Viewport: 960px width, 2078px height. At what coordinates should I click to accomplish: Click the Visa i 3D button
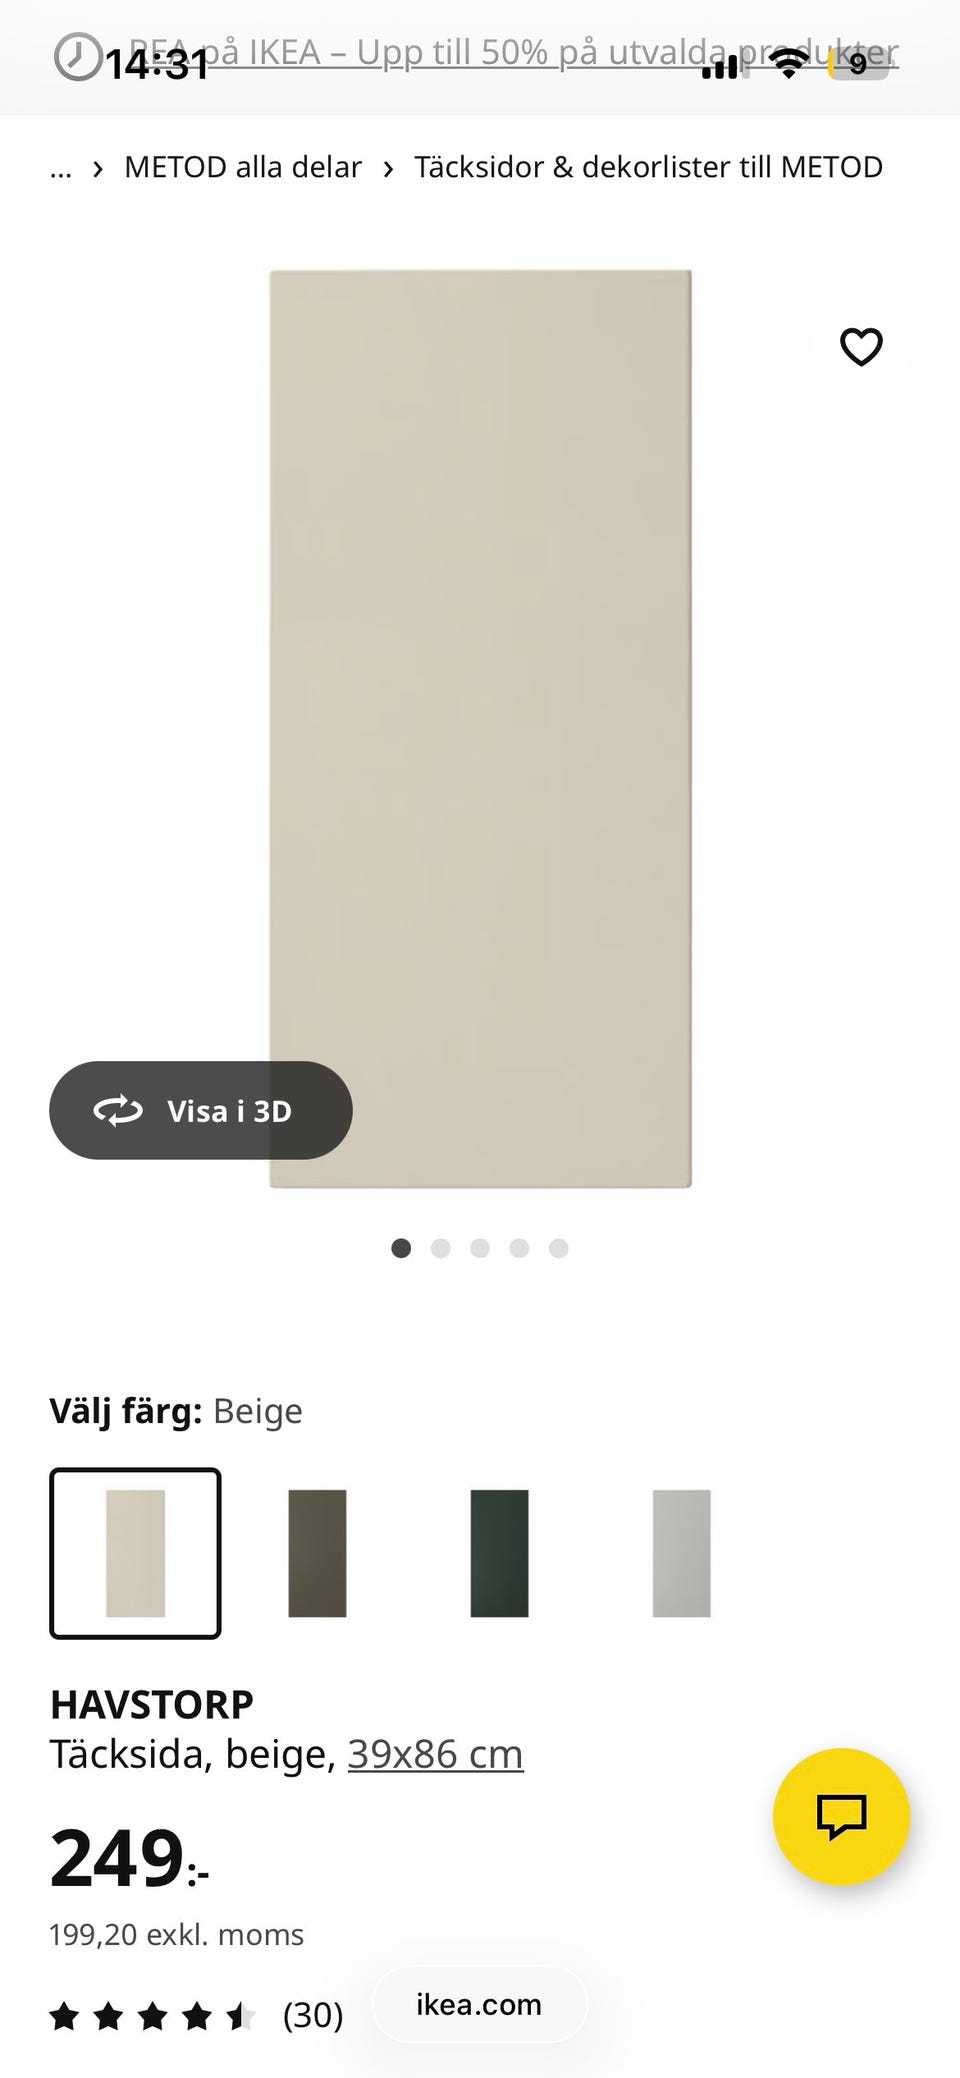(201, 1111)
